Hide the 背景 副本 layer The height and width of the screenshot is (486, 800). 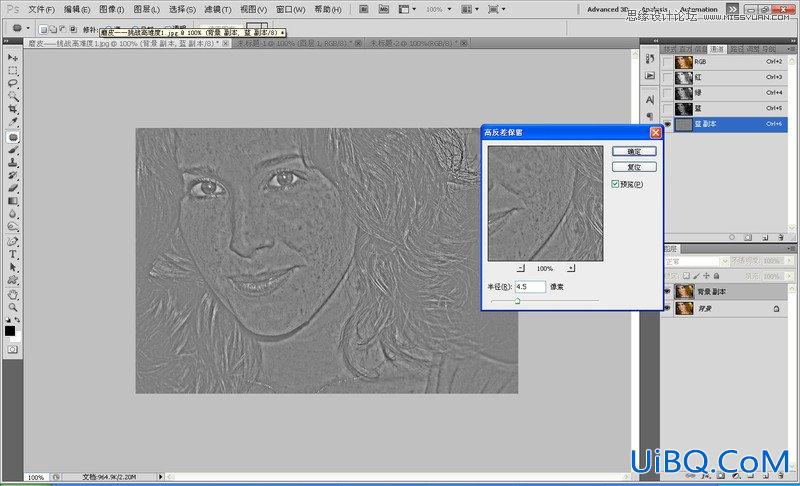point(667,292)
